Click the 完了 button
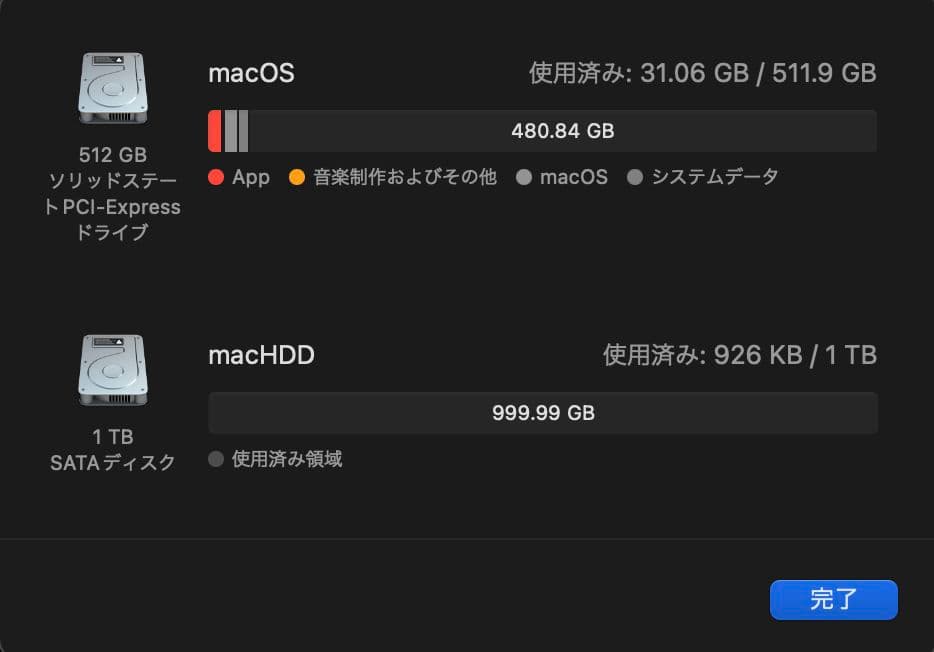Image resolution: width=934 pixels, height=652 pixels. (833, 600)
